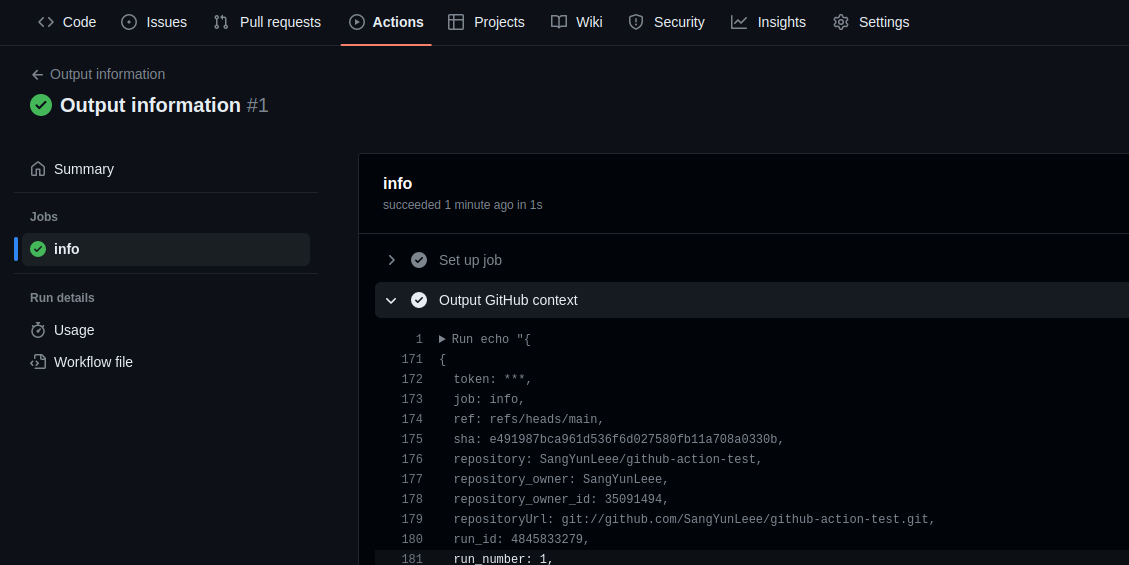
Task: Open the Projects tab
Action: pos(486,22)
